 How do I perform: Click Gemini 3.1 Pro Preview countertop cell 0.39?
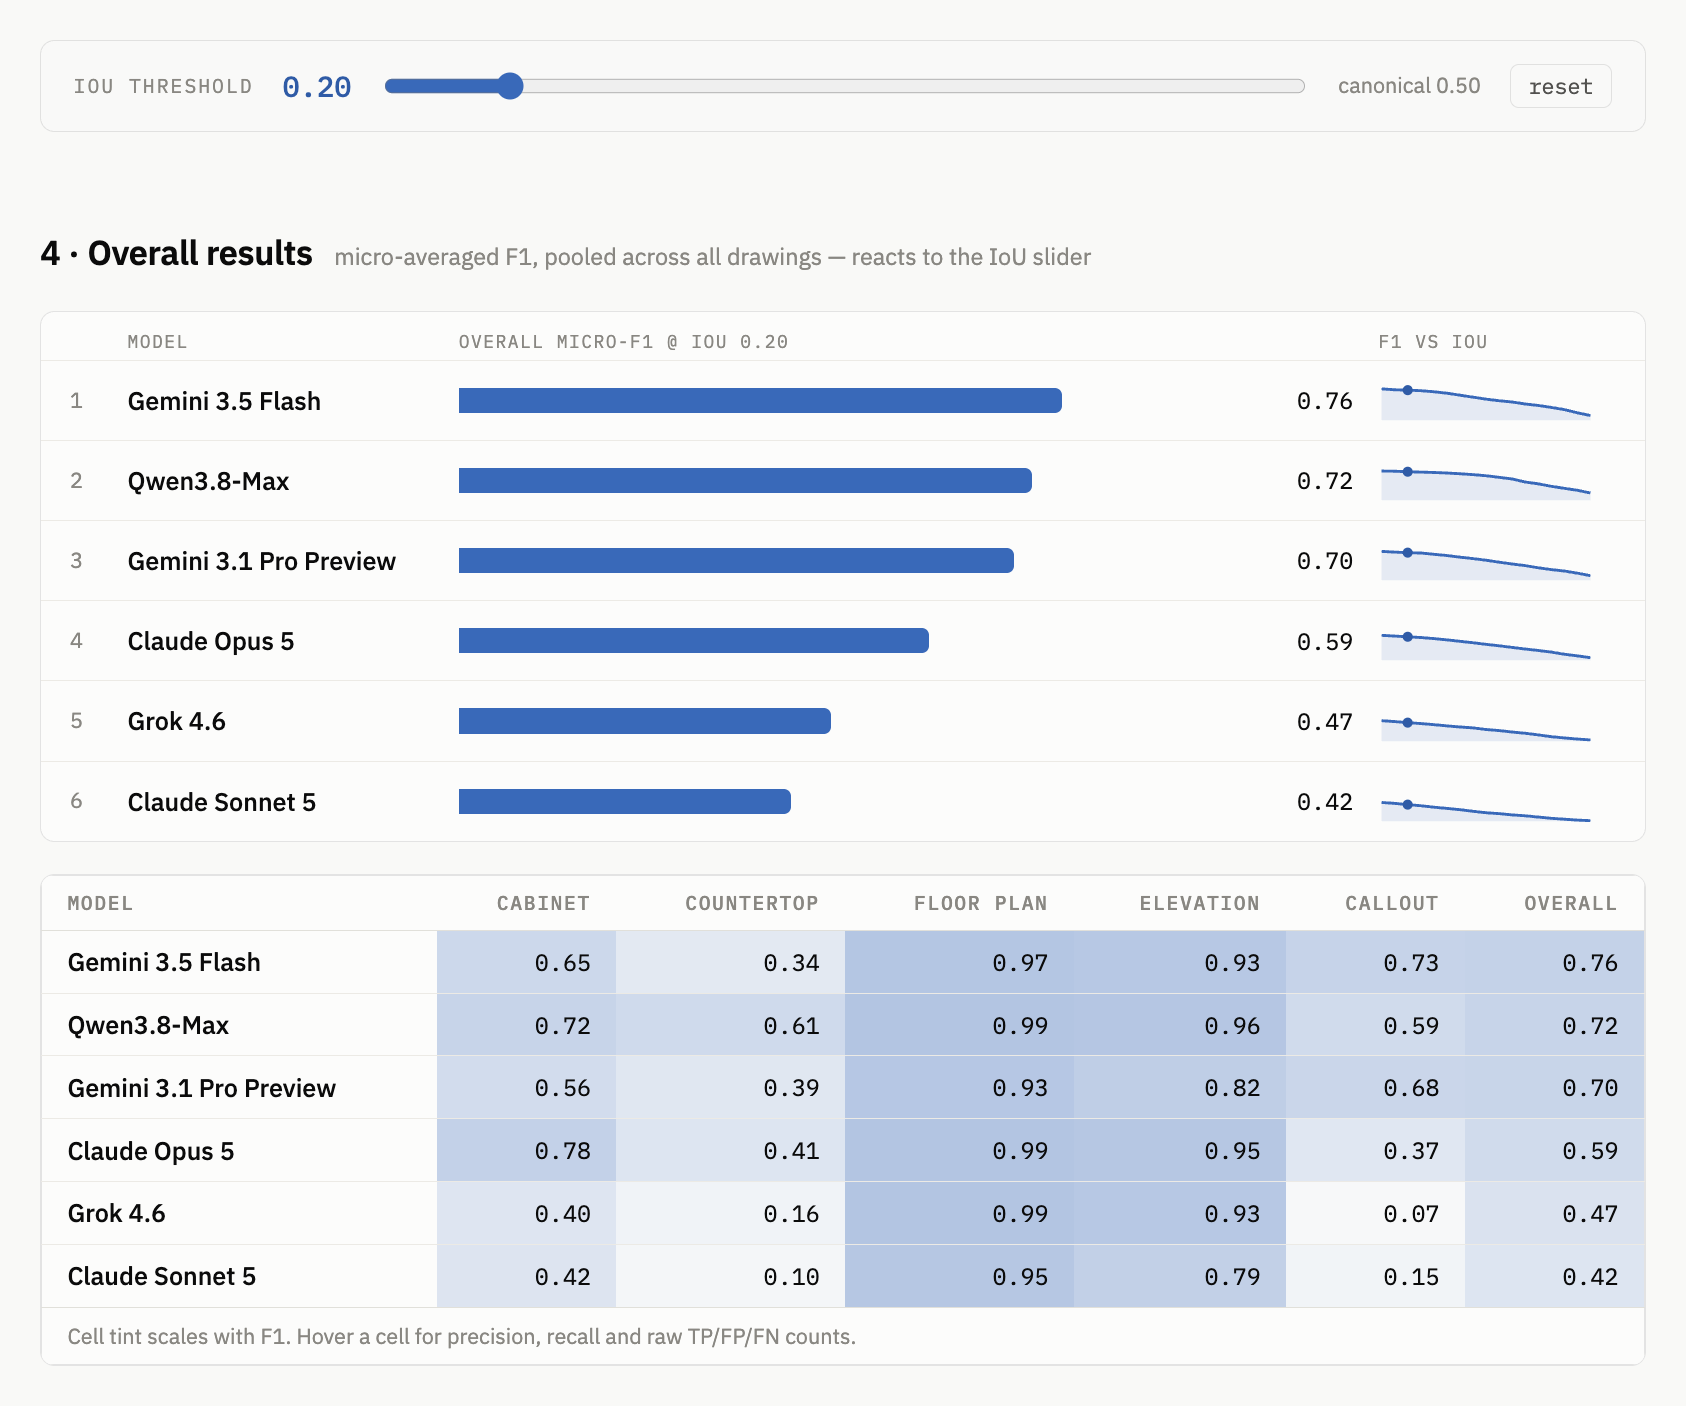coord(731,1088)
